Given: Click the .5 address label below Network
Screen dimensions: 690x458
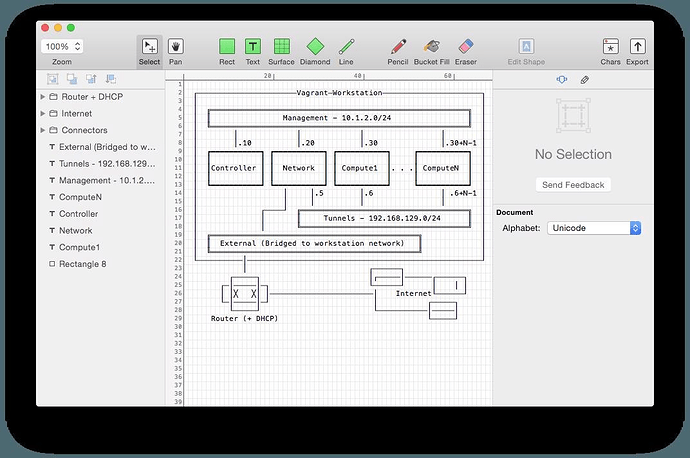Looking at the screenshot, I should 319,193.
